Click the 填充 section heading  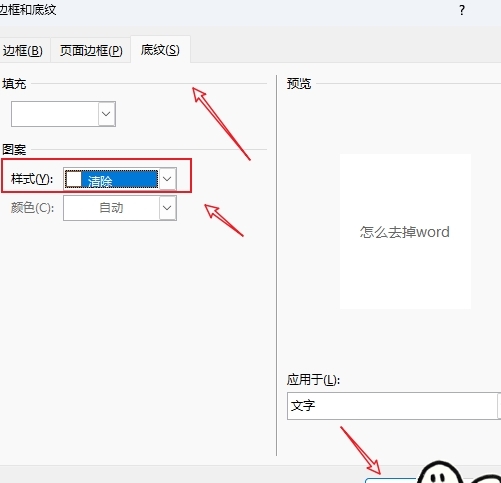point(14,84)
